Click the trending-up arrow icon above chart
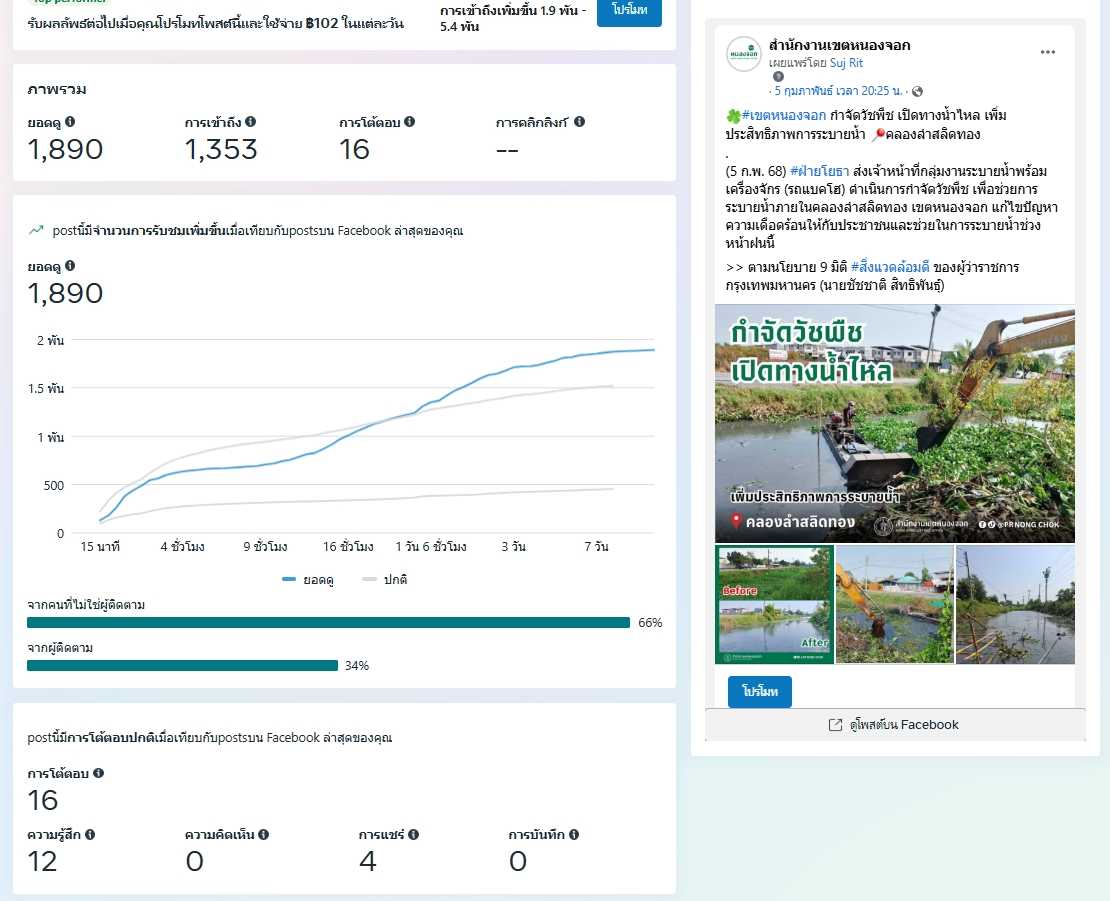 (x=36, y=230)
